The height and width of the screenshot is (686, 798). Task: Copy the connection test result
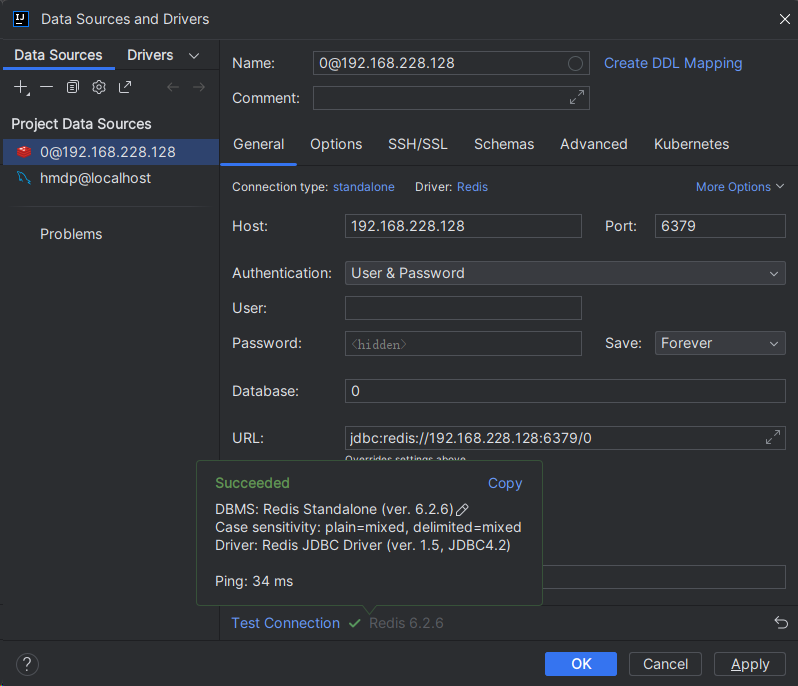point(505,483)
